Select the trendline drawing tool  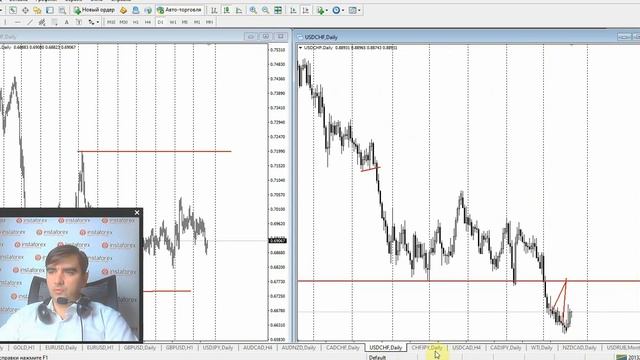(29, 22)
